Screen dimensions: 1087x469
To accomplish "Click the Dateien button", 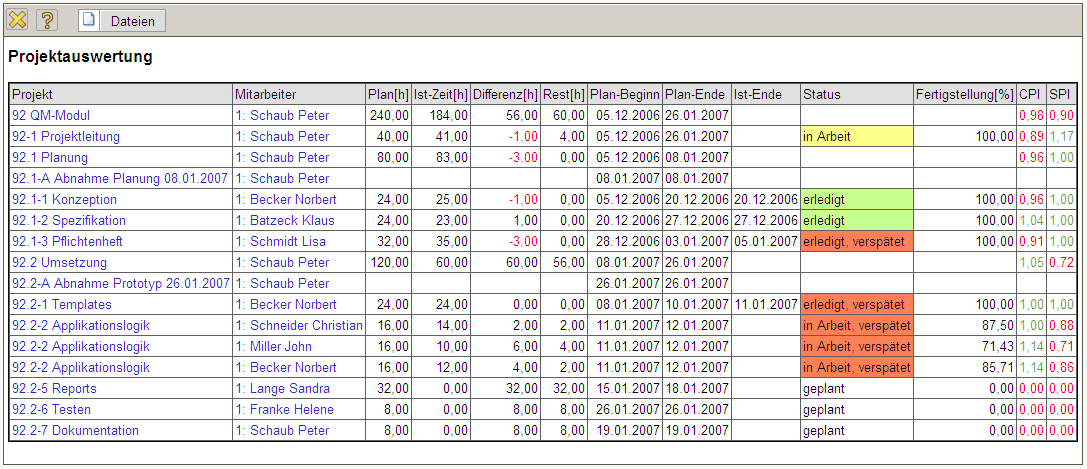I will point(122,20).
